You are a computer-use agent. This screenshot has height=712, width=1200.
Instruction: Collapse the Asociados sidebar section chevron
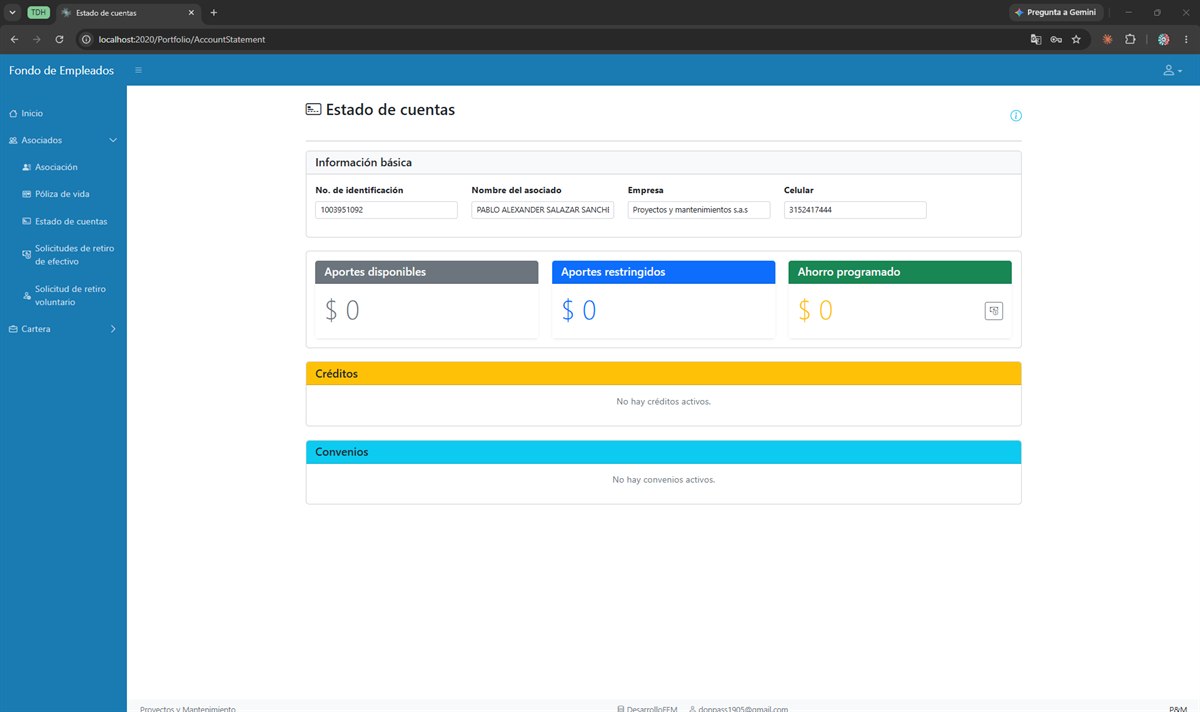tap(113, 141)
